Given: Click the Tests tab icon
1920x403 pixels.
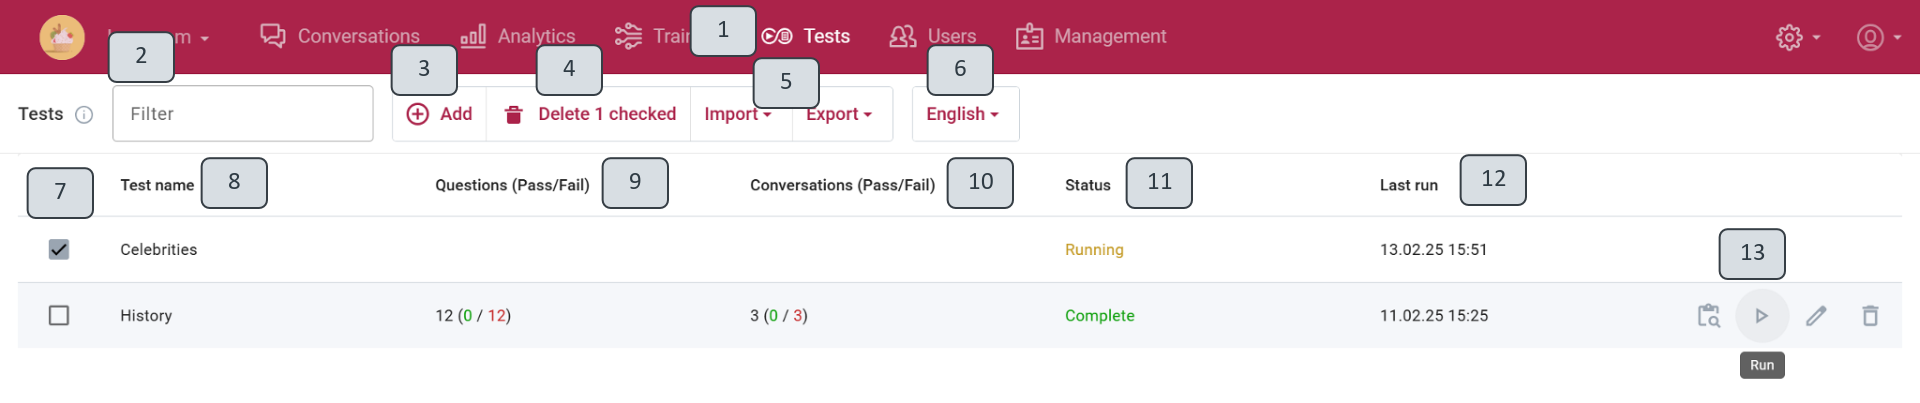Looking at the screenshot, I should (777, 36).
